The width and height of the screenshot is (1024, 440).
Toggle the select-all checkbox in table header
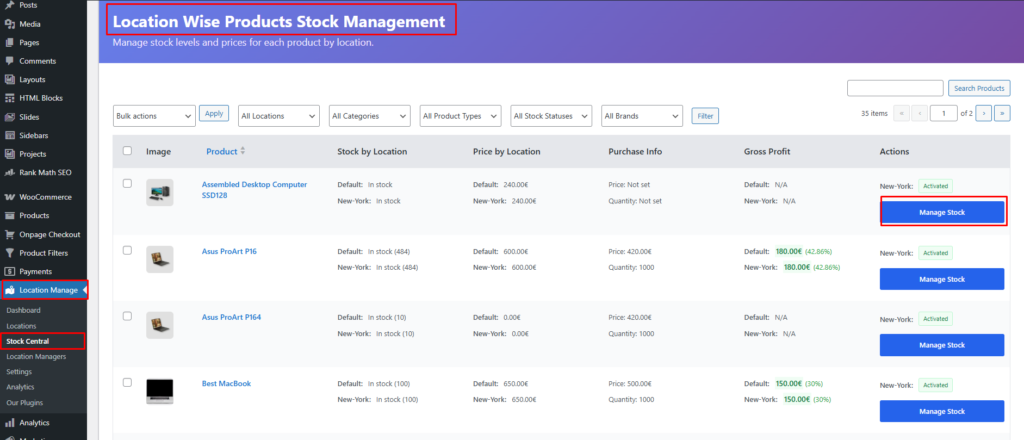tap(127, 151)
